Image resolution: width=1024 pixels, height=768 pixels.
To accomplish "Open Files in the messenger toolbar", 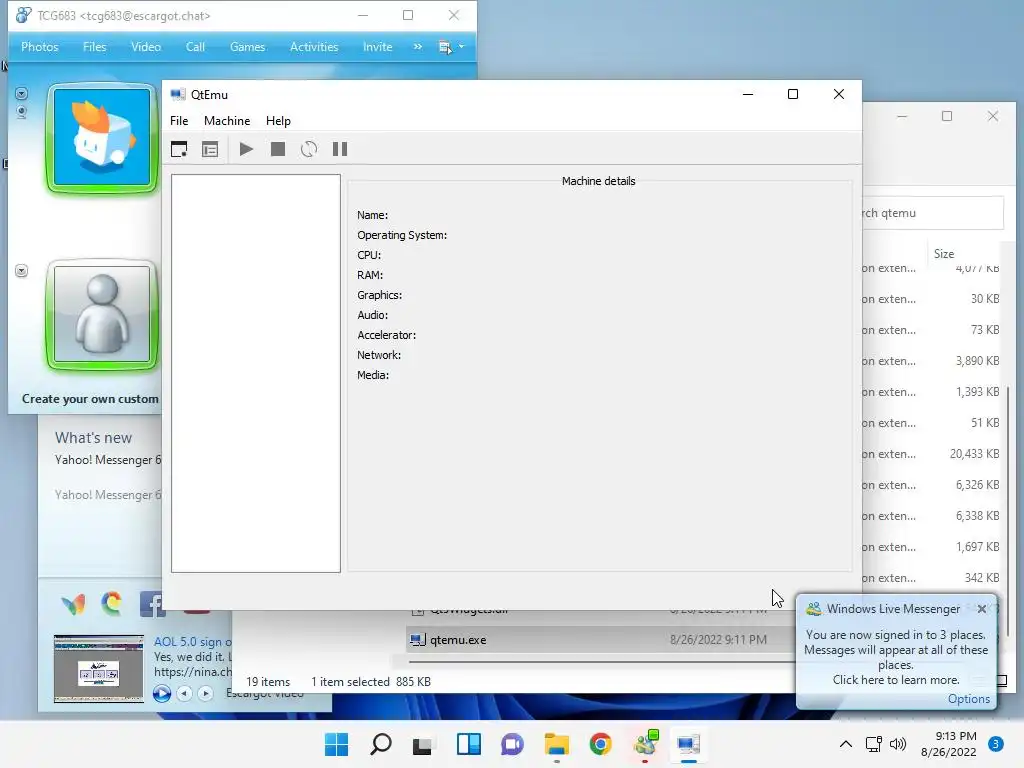I will (94, 47).
